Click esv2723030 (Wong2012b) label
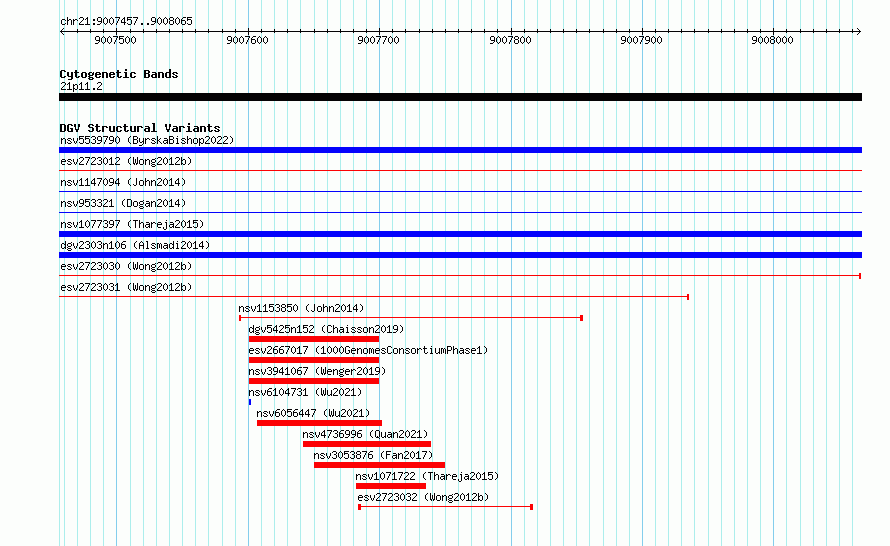 126,266
